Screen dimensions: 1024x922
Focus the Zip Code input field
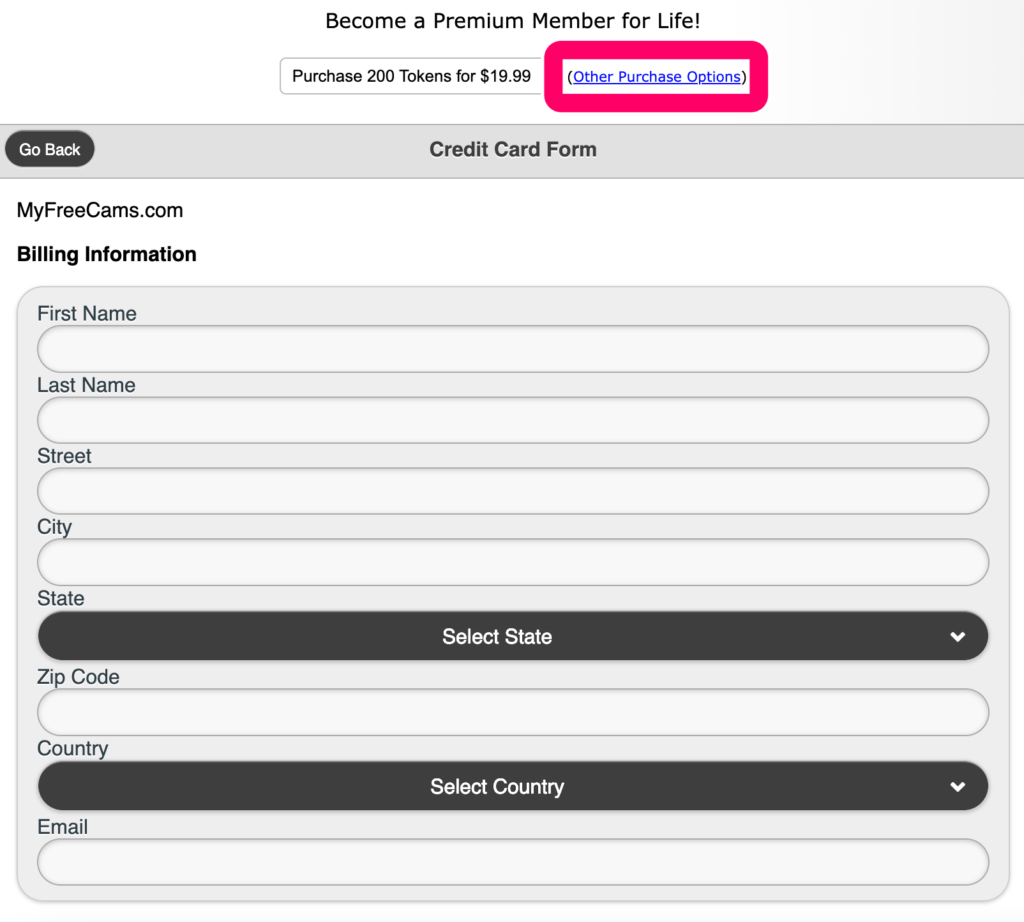512,712
